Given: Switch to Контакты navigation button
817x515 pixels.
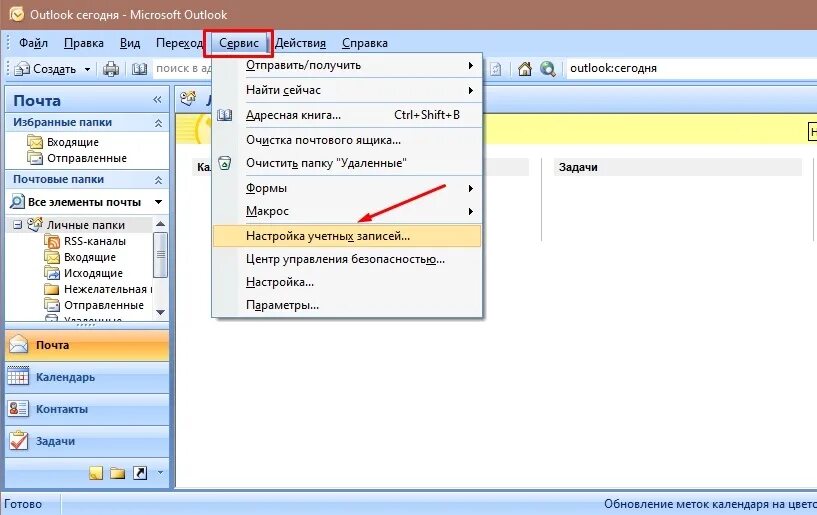Looking at the screenshot, I should (87, 409).
